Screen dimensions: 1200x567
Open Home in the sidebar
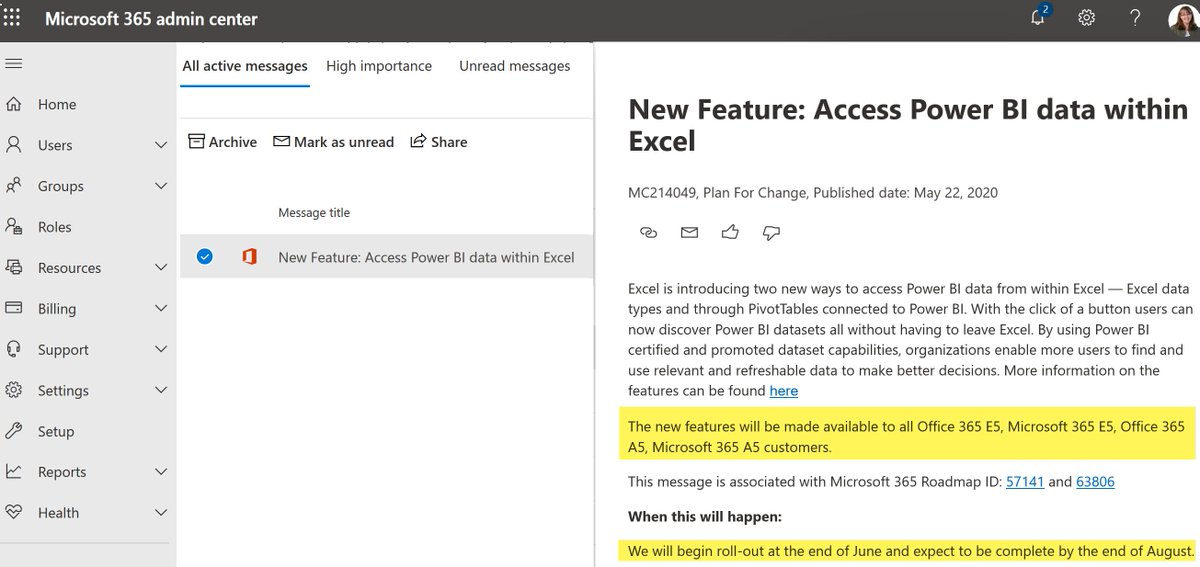coord(57,104)
